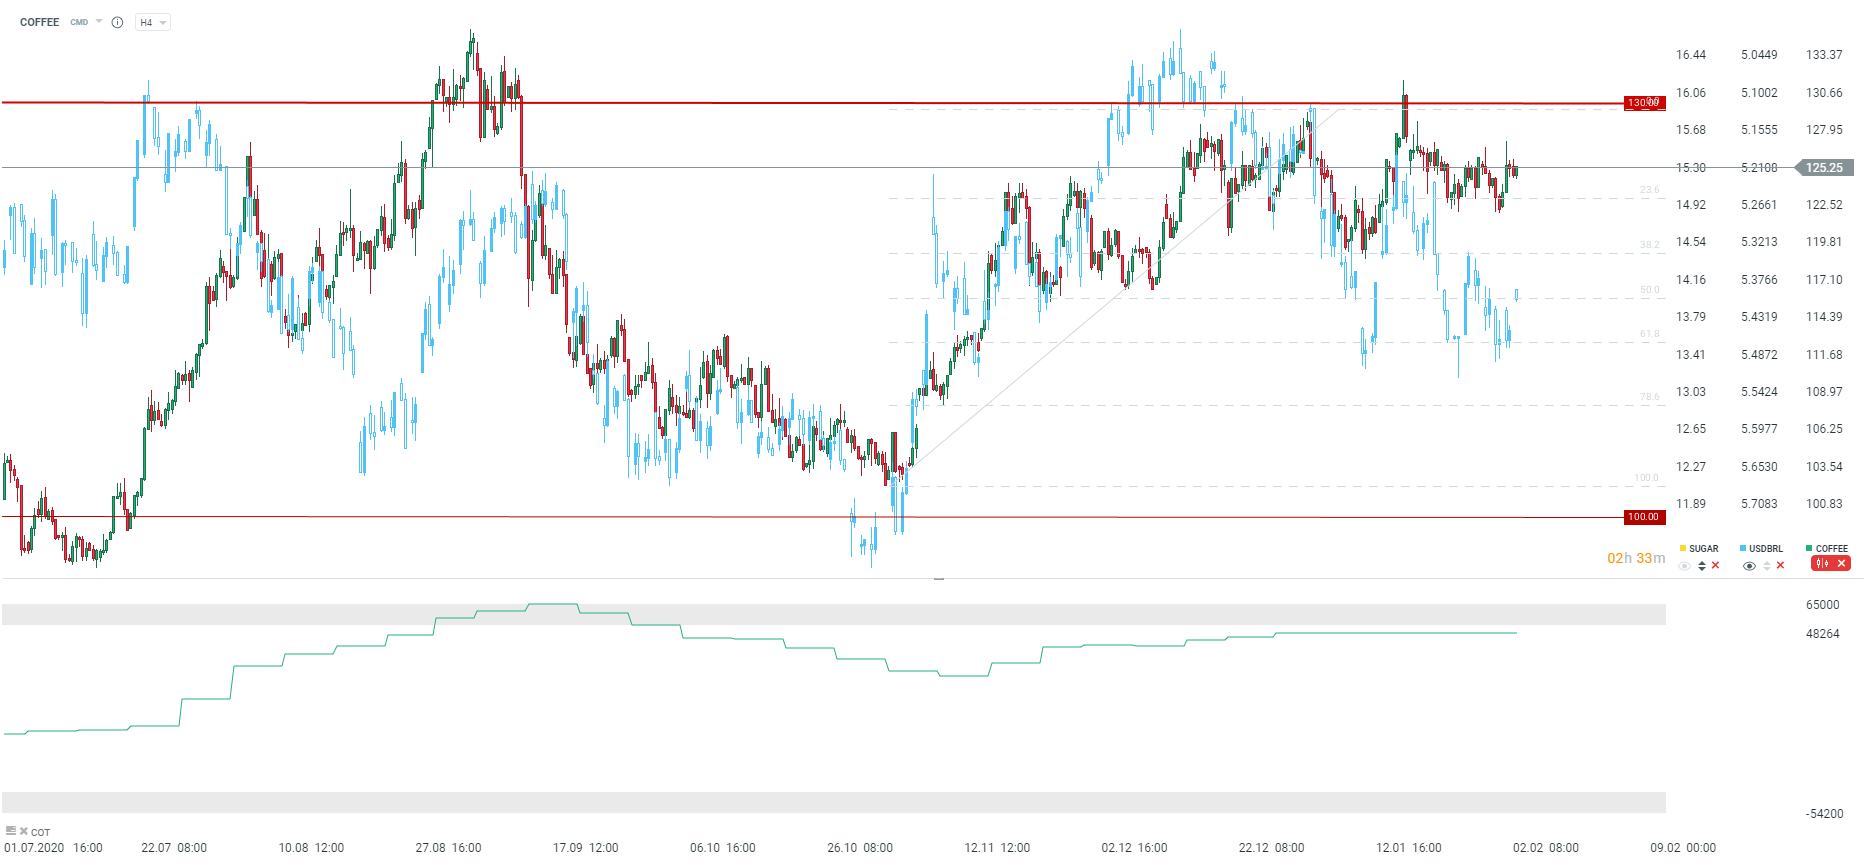Click the 50.0 Fibonacci level label
Screen dimensions: 1866x865
tap(1649, 290)
